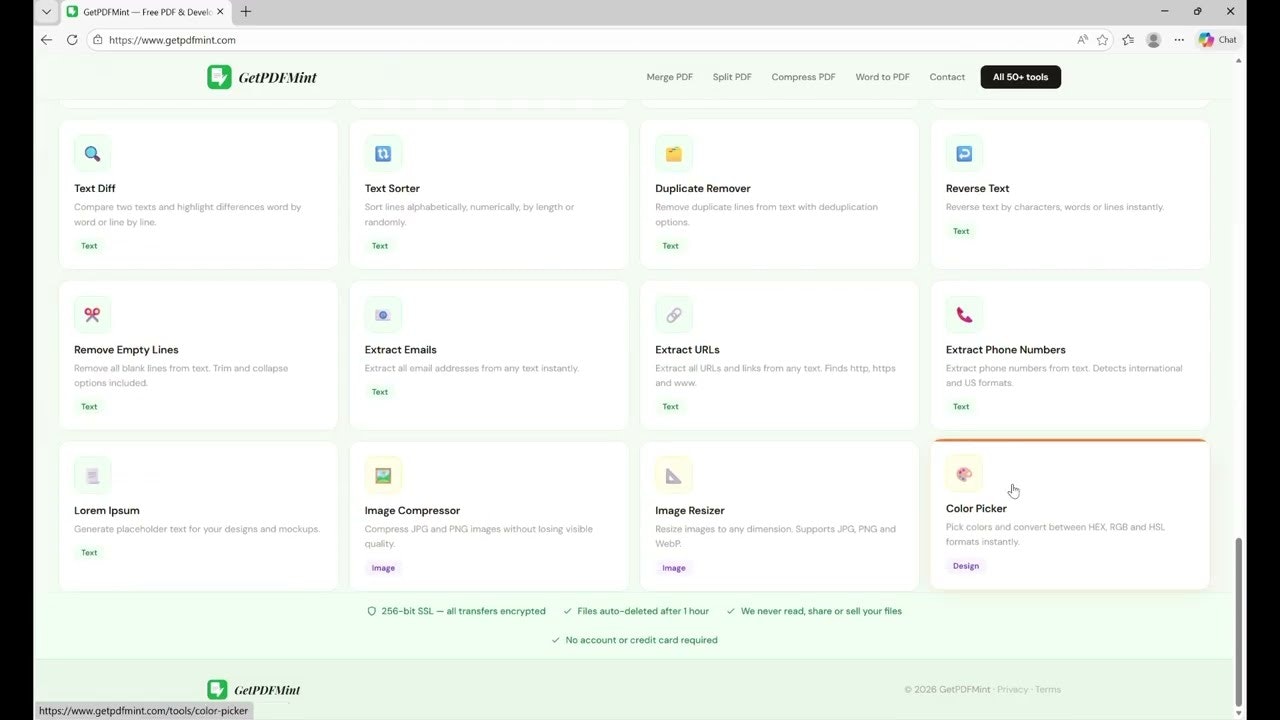1280x720 pixels.
Task: Open the Duplicate Remover tool title
Action: coord(703,188)
